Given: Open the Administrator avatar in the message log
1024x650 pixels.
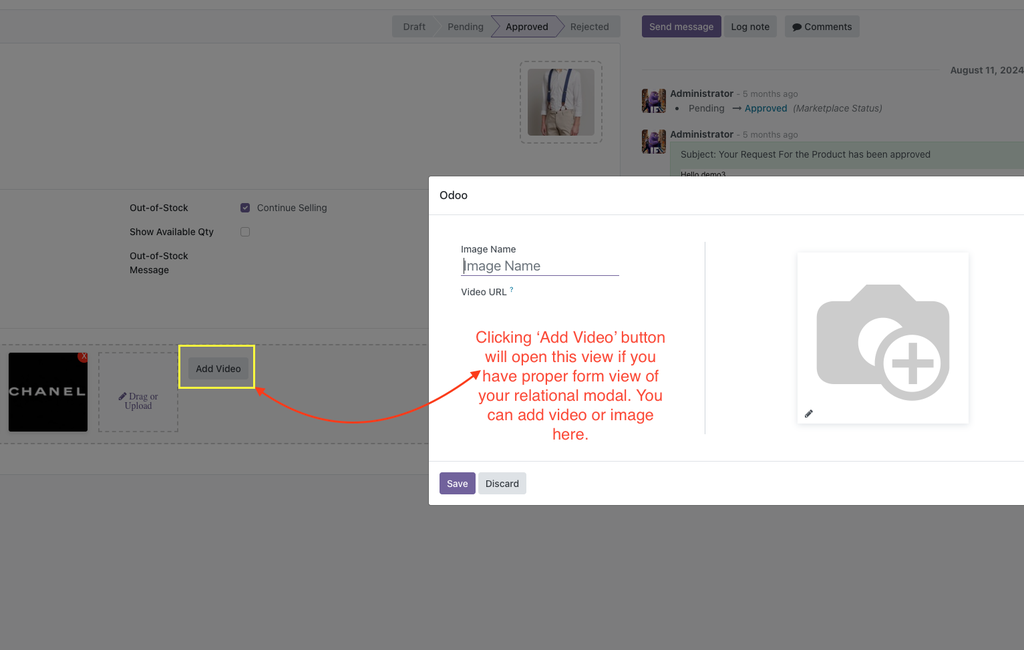Looking at the screenshot, I should [x=653, y=100].
